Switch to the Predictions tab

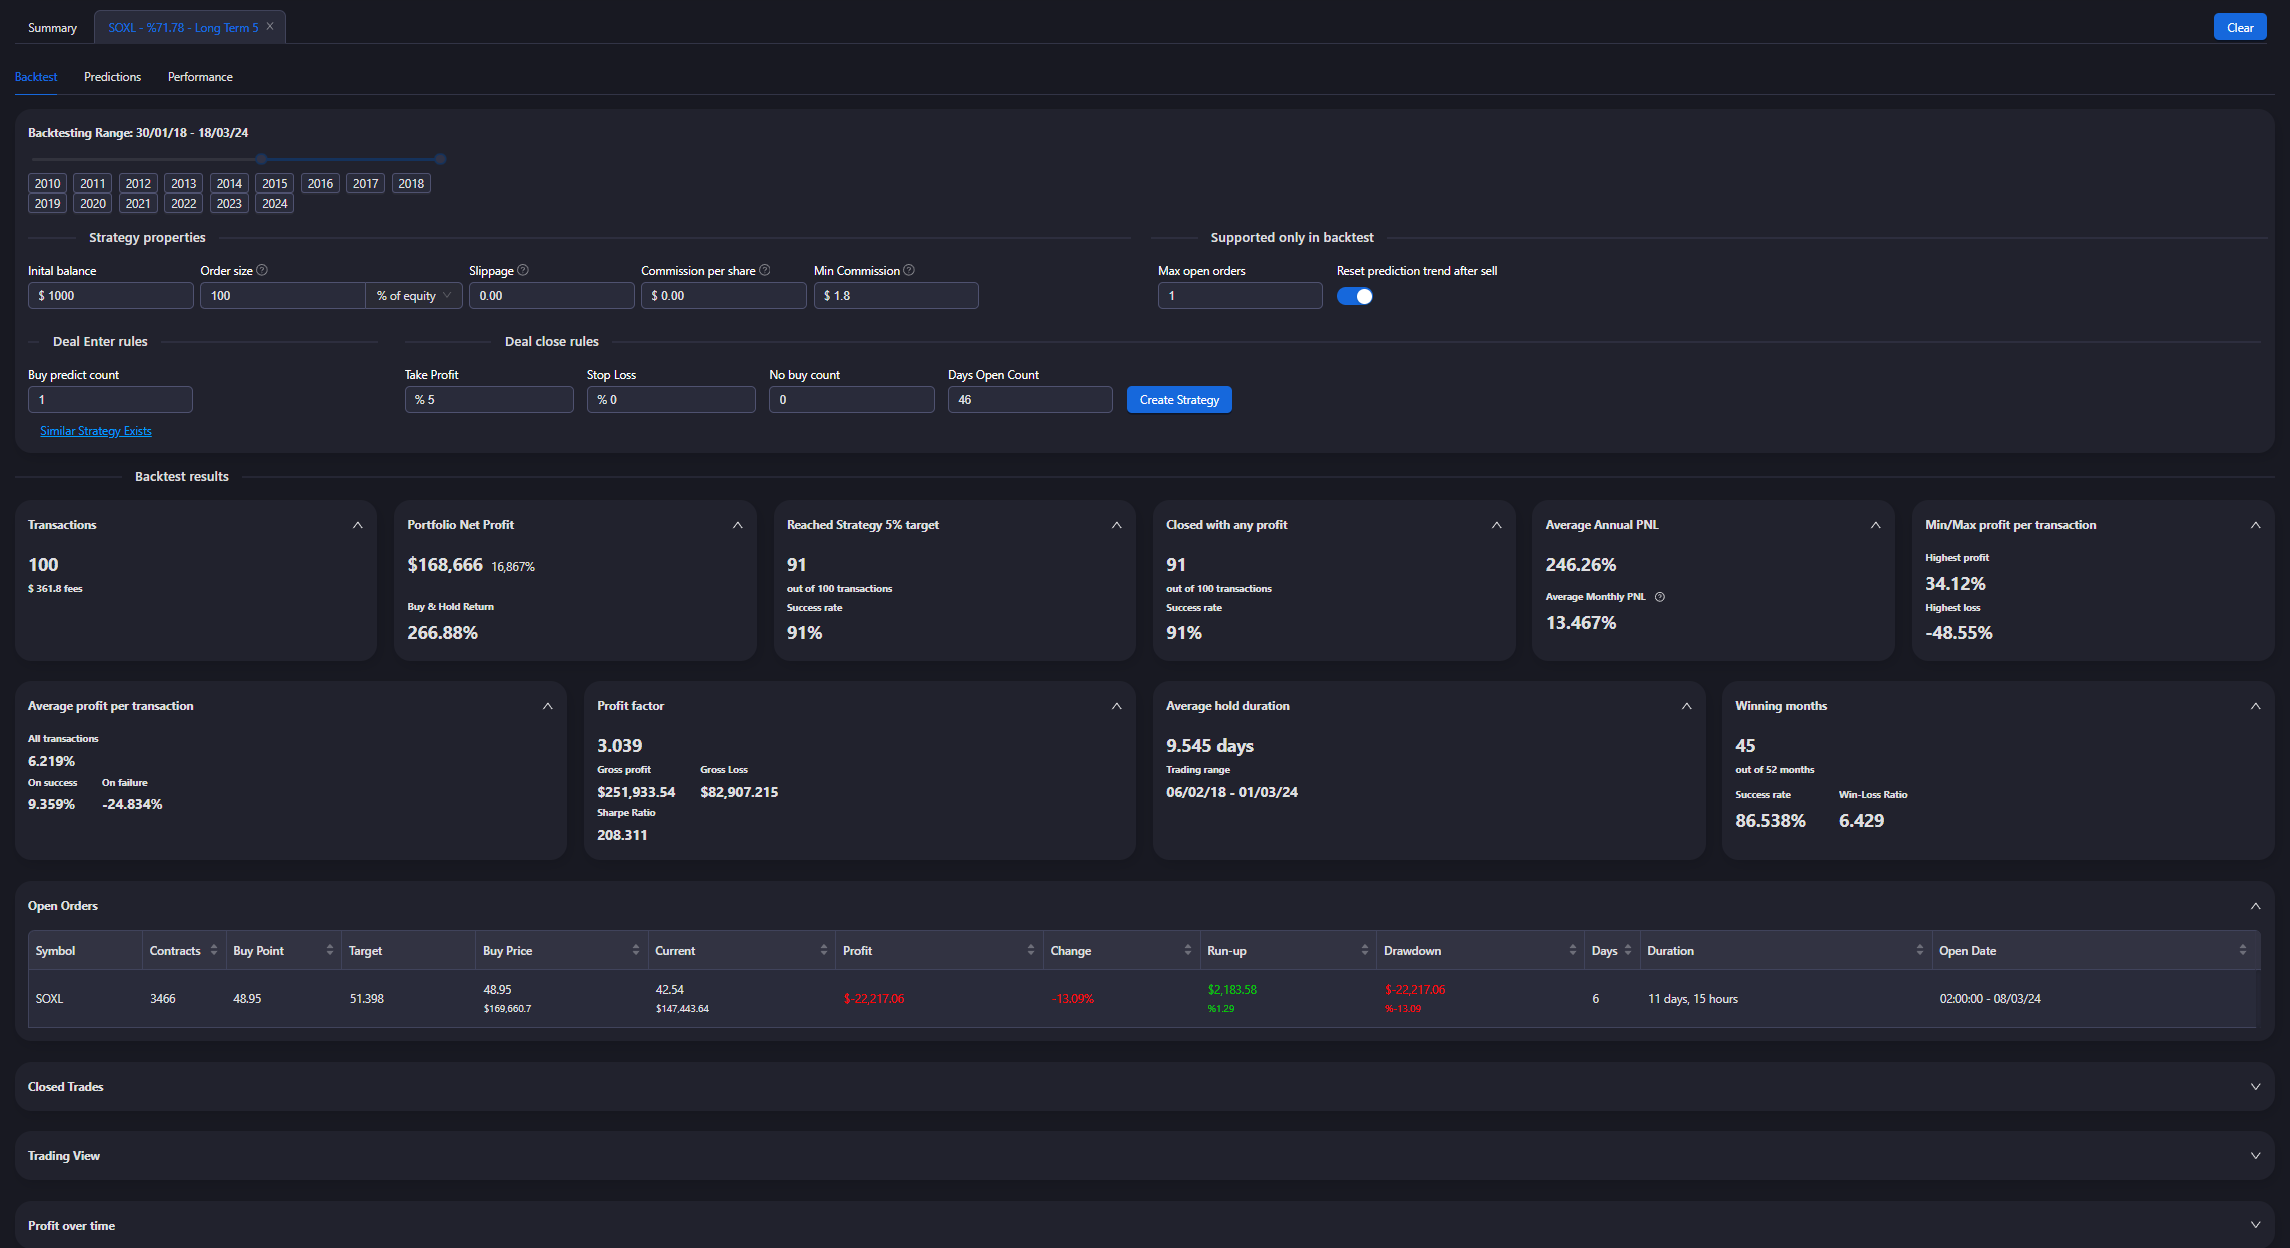[112, 77]
